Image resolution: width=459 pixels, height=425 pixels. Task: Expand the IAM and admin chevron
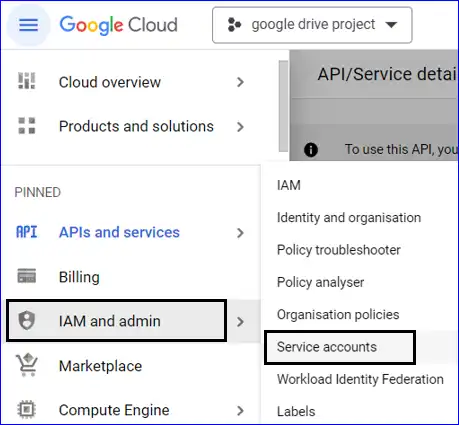point(240,322)
